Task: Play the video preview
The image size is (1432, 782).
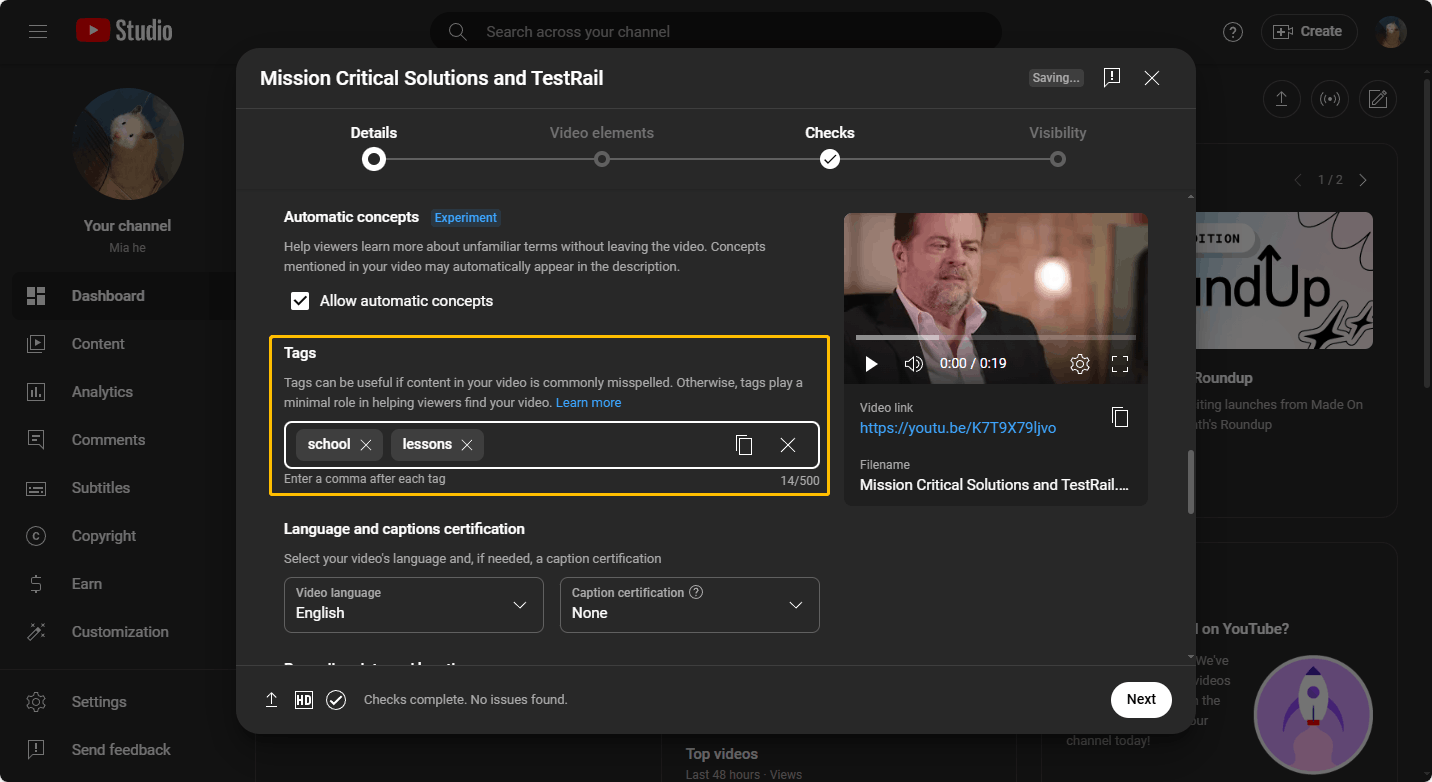Action: [x=871, y=364]
